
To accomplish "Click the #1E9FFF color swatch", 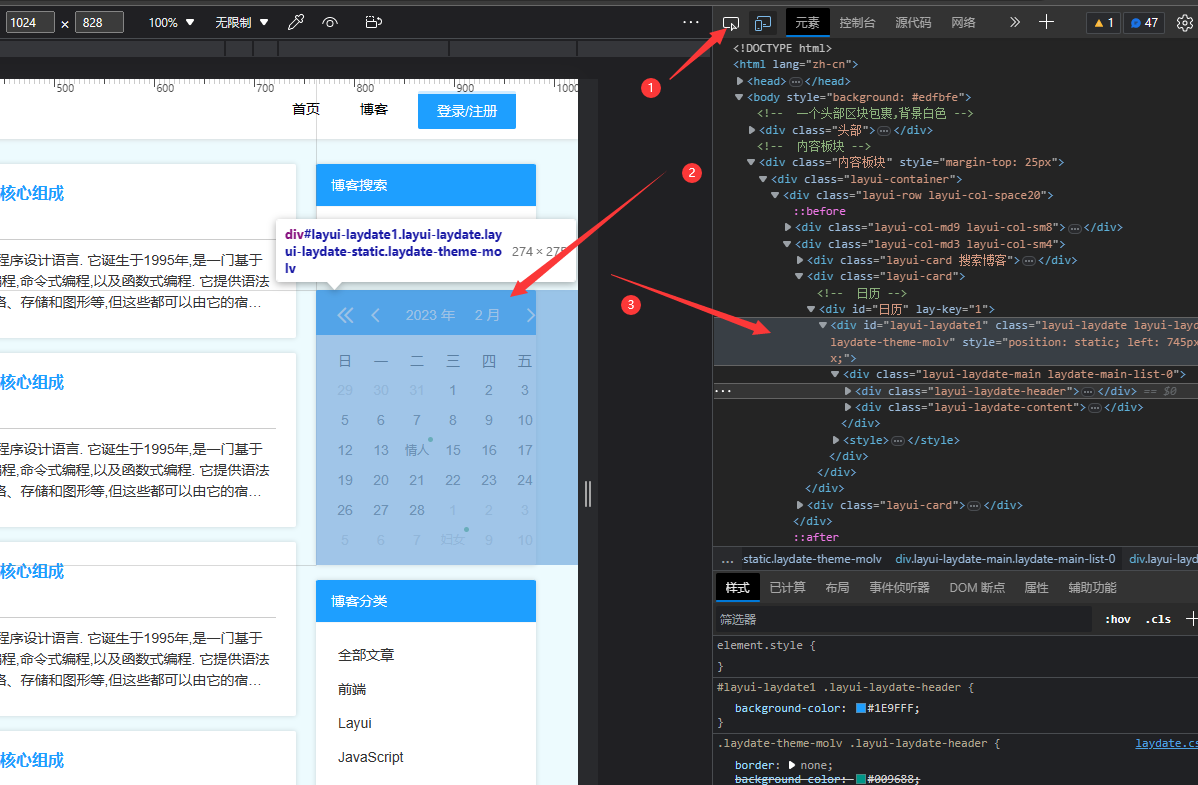I will pyautogui.click(x=860, y=709).
